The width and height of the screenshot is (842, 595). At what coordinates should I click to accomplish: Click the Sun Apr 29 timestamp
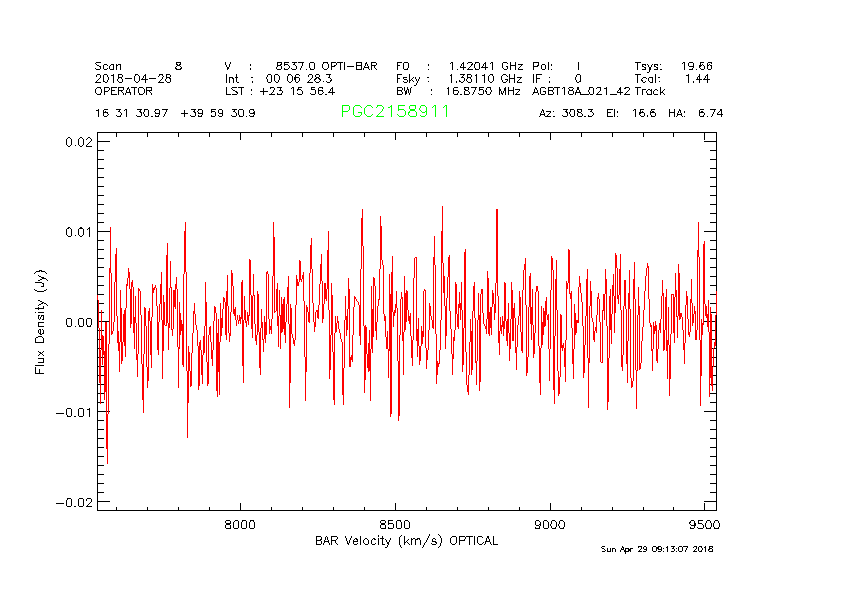point(657,549)
